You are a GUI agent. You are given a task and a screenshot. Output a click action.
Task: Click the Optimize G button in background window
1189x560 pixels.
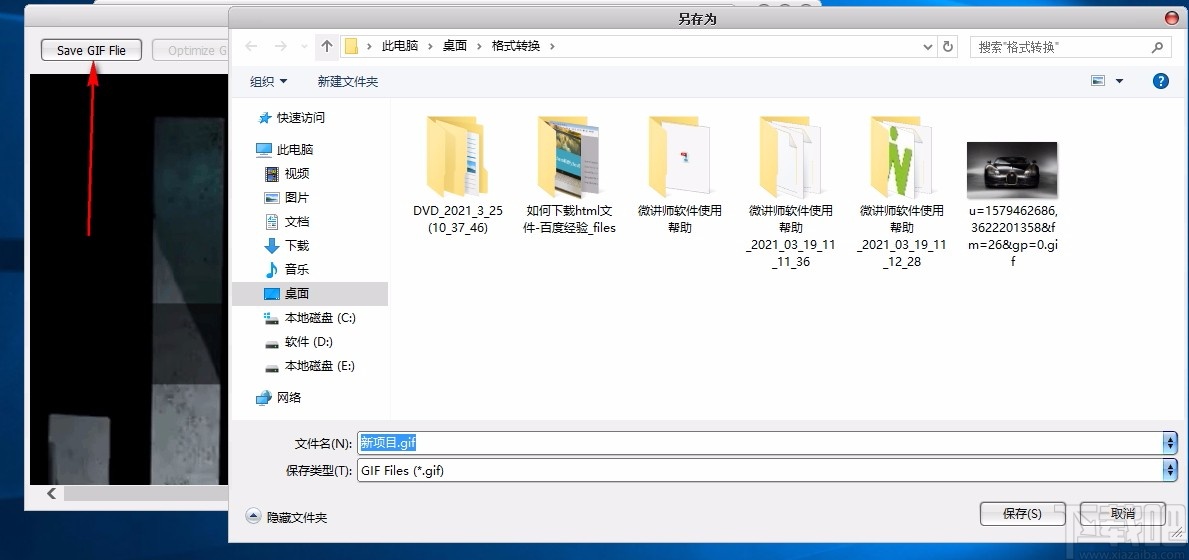191,50
